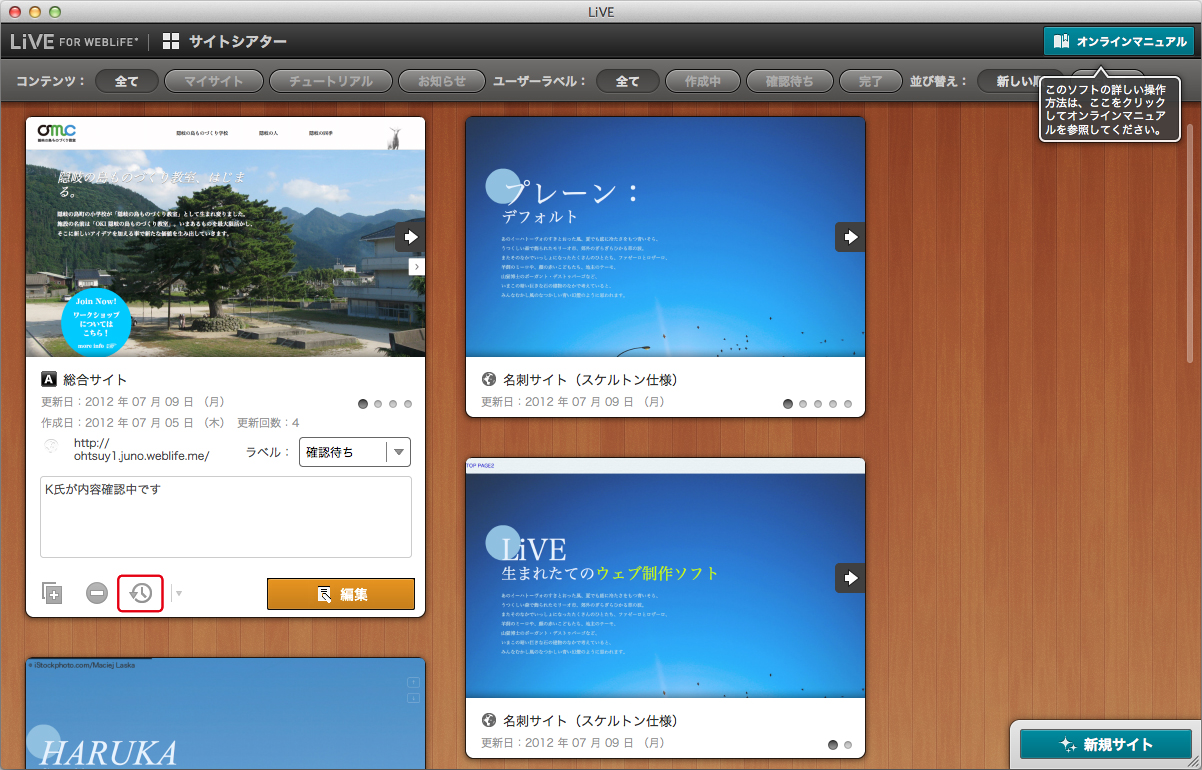Select third page dot of 総合サイト
The width and height of the screenshot is (1202, 770).
coord(393,404)
